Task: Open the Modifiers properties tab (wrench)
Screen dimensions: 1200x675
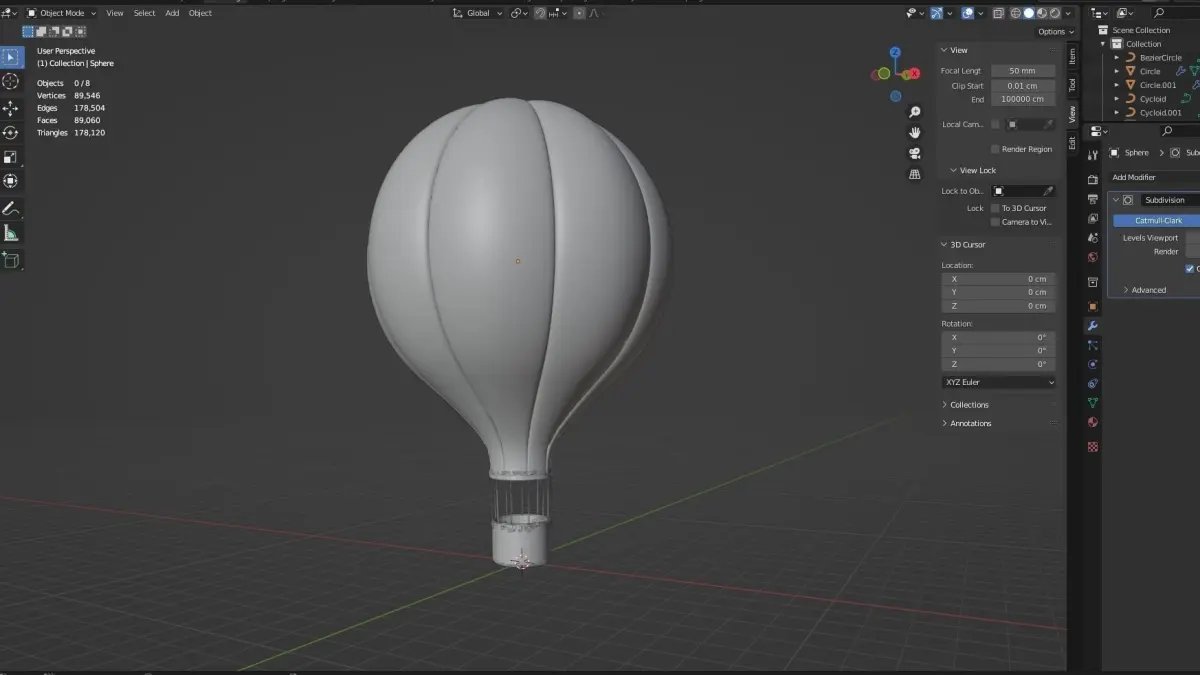Action: 1093,326
